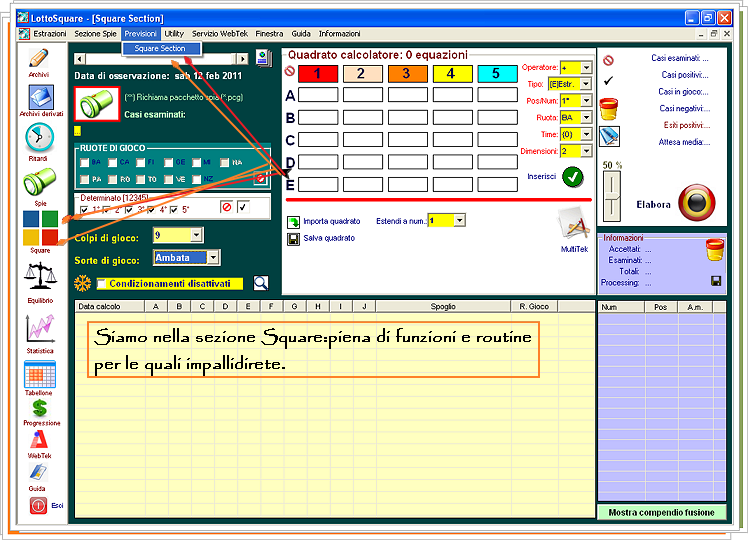The height and width of the screenshot is (540, 748).
Task: Toggle the MI ruota checkbox
Action: [197, 163]
